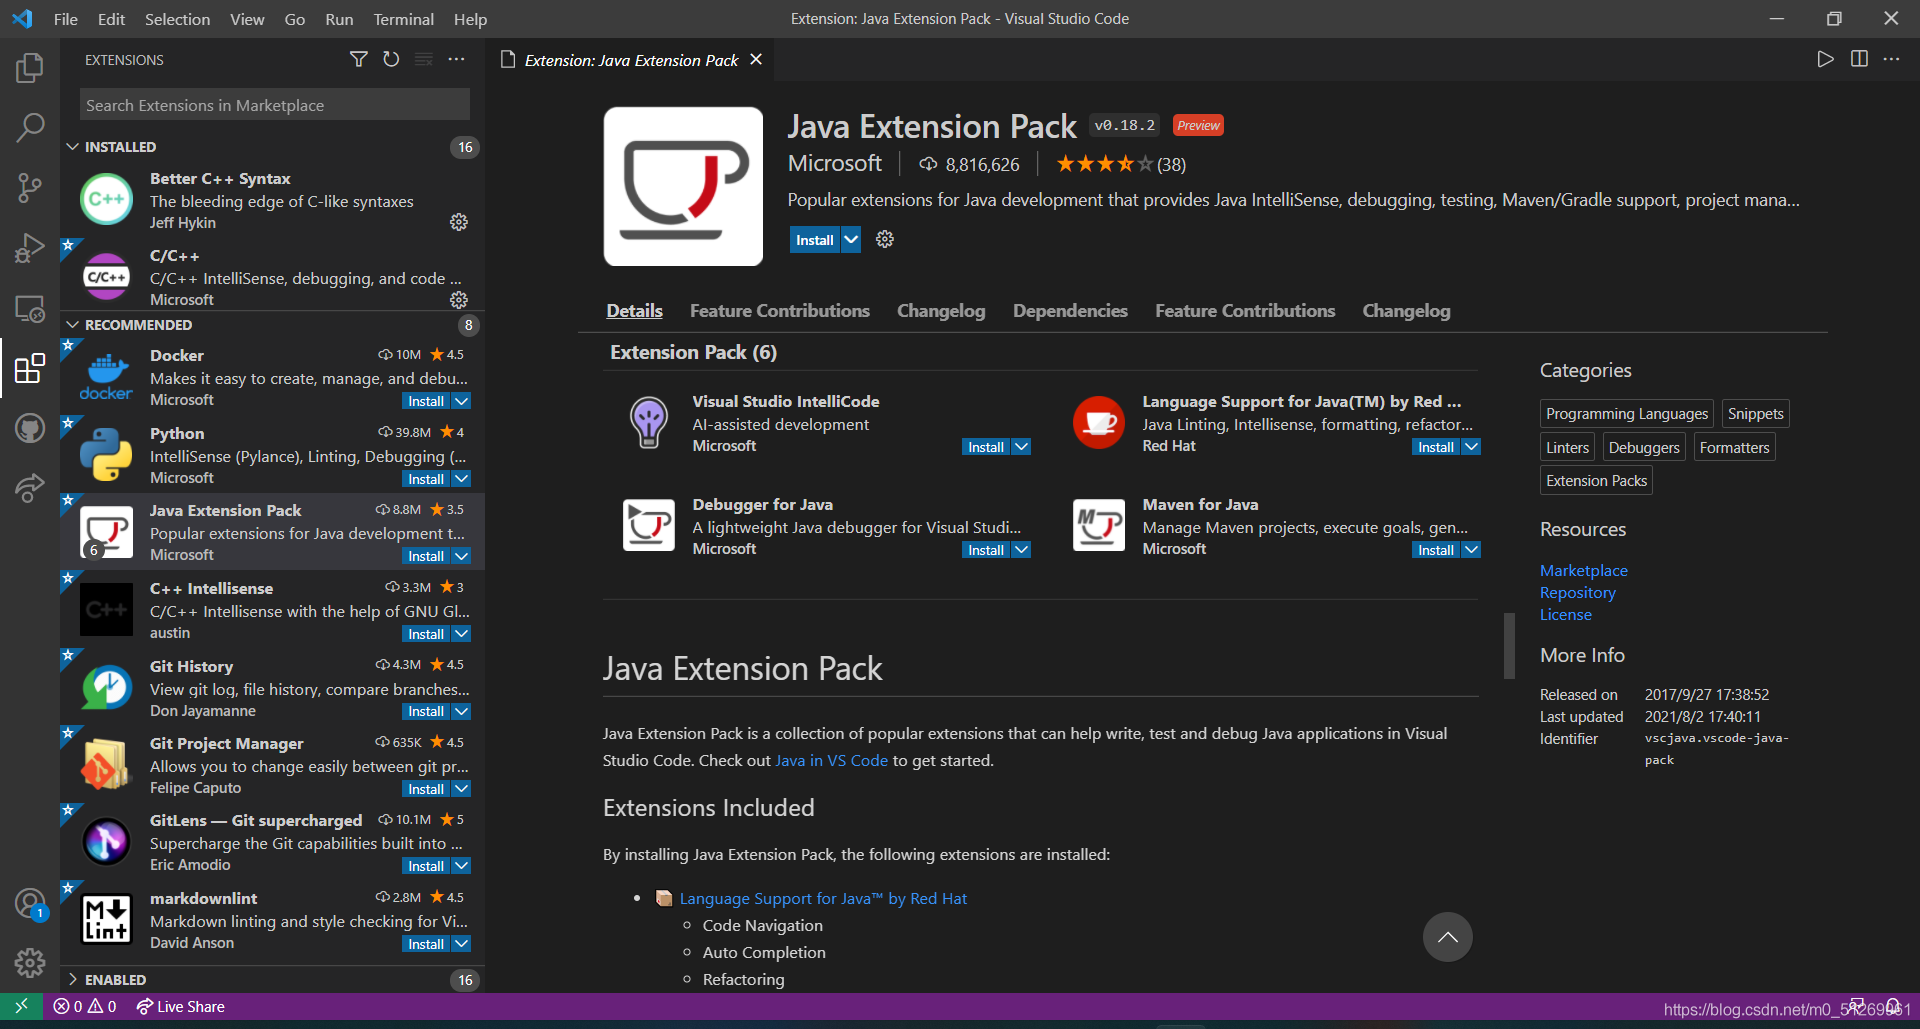Install Language Support for Java by Red Hat

click(1436, 447)
